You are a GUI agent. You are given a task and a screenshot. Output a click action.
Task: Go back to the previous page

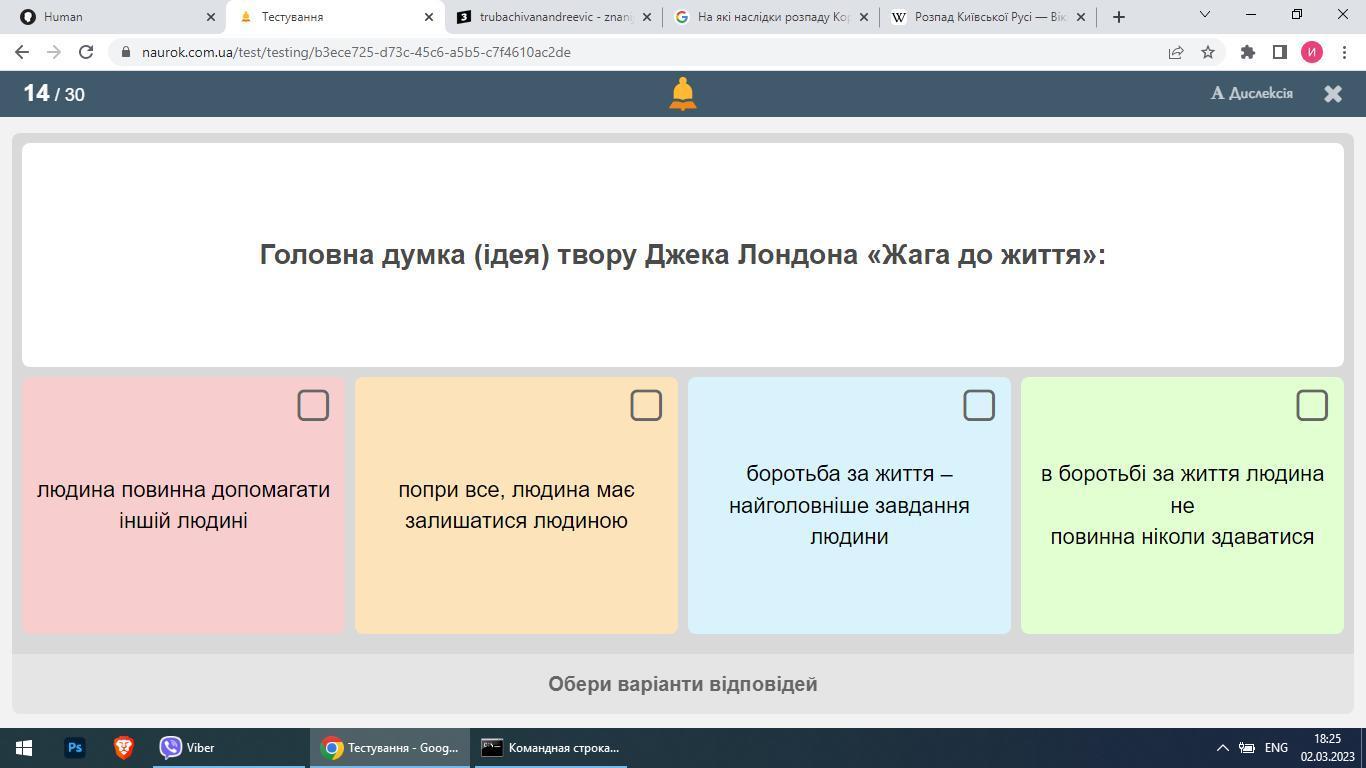click(22, 52)
